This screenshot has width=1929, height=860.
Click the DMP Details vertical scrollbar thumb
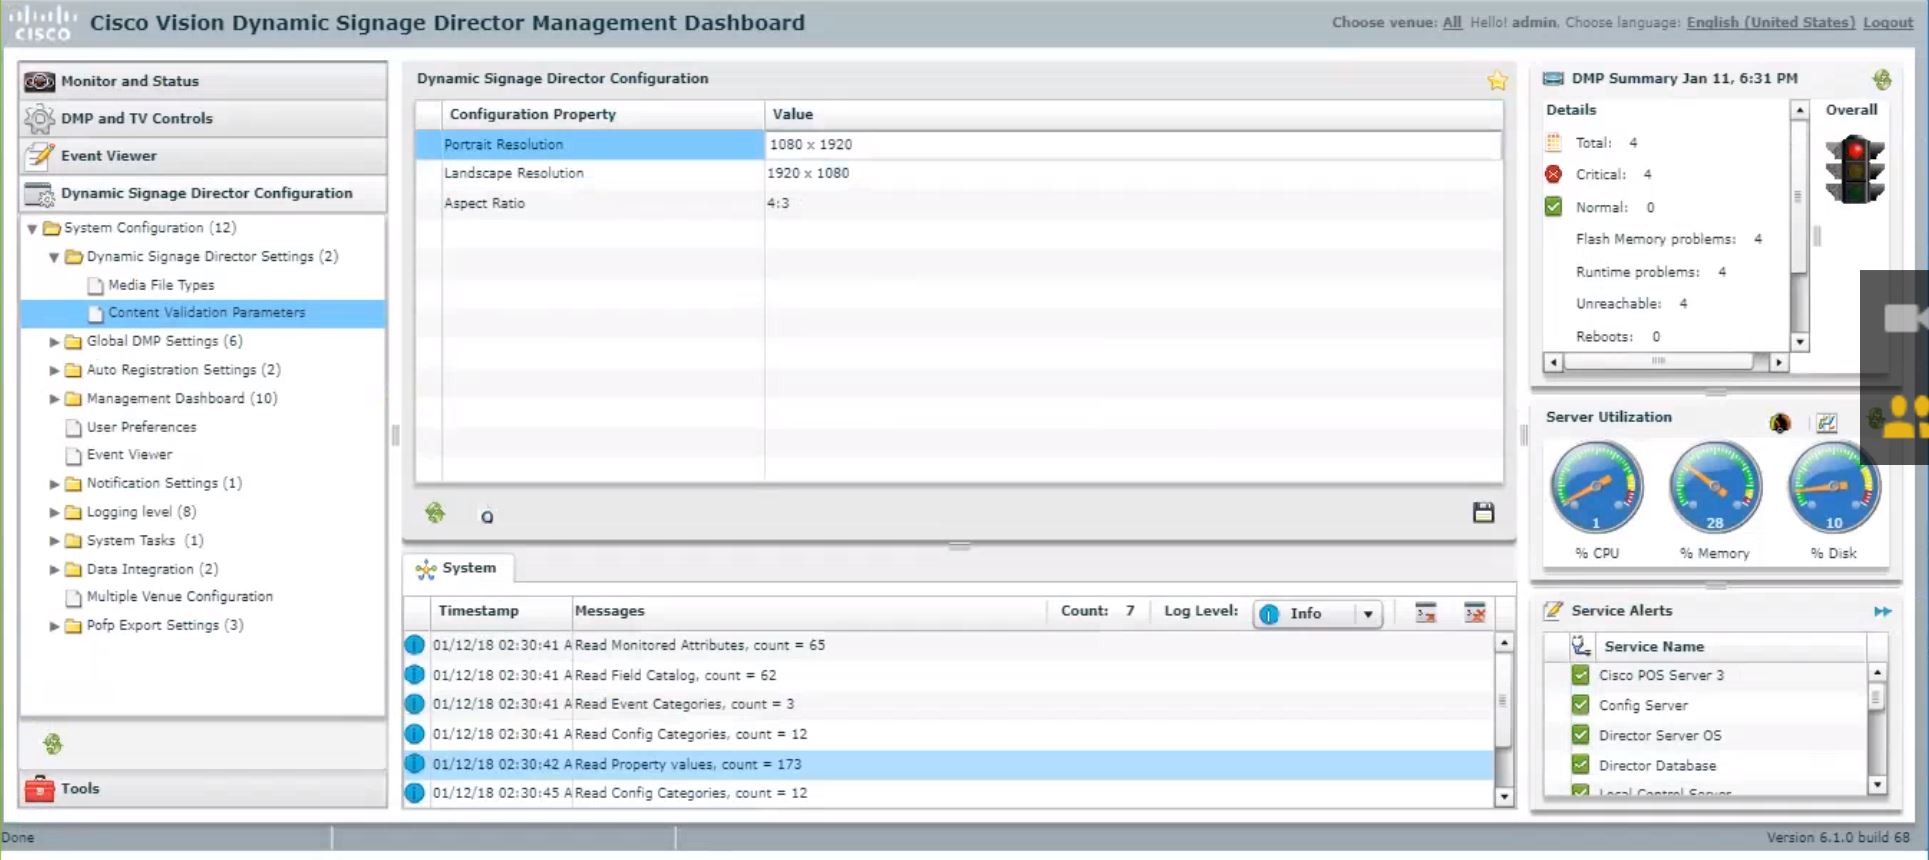pyautogui.click(x=1799, y=197)
